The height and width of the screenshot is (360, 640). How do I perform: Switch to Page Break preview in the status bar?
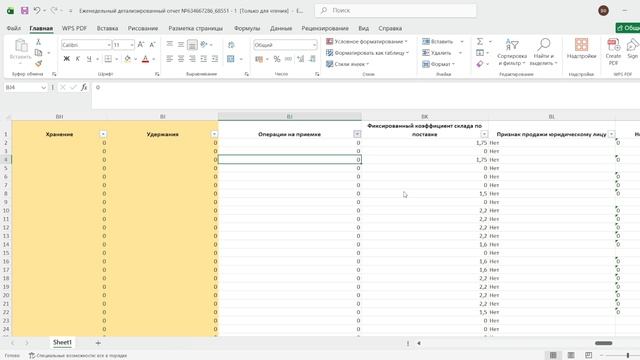point(588,356)
